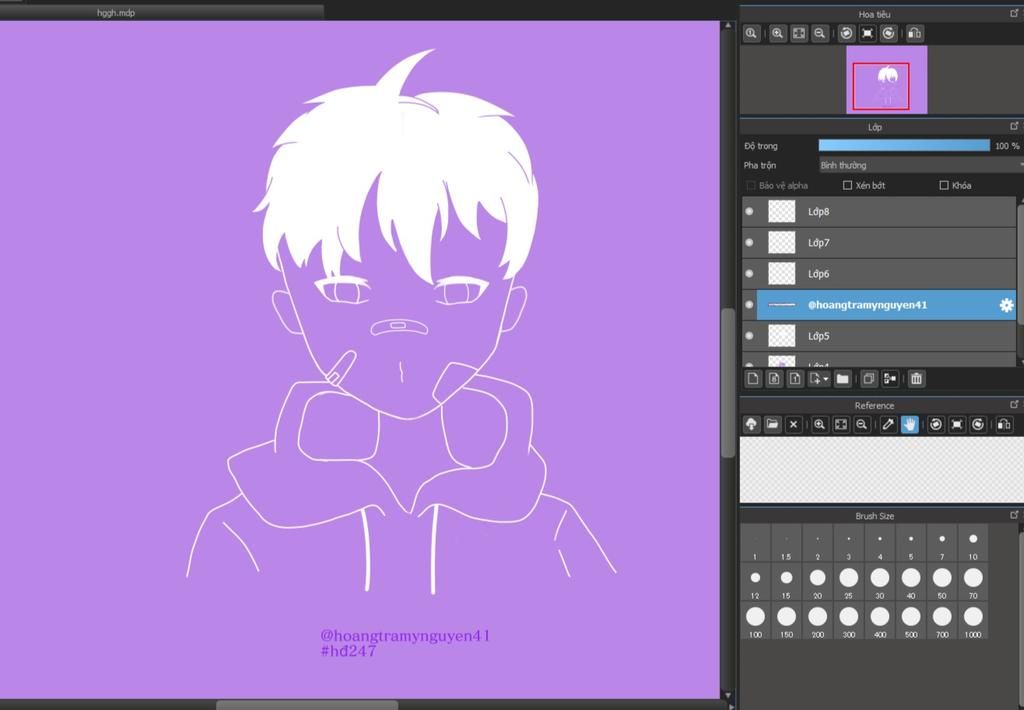1024x710 pixels.
Task: Zoom in the Reference panel
Action: pos(820,425)
